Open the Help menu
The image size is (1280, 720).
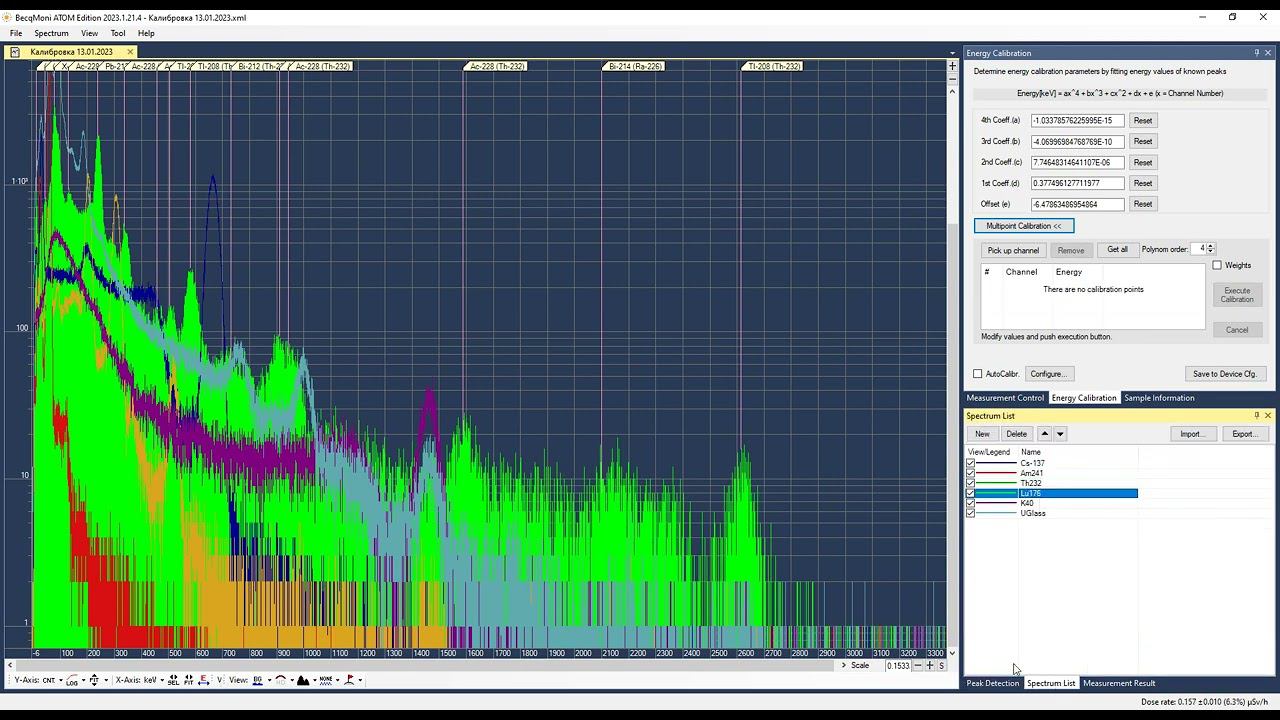point(146,33)
